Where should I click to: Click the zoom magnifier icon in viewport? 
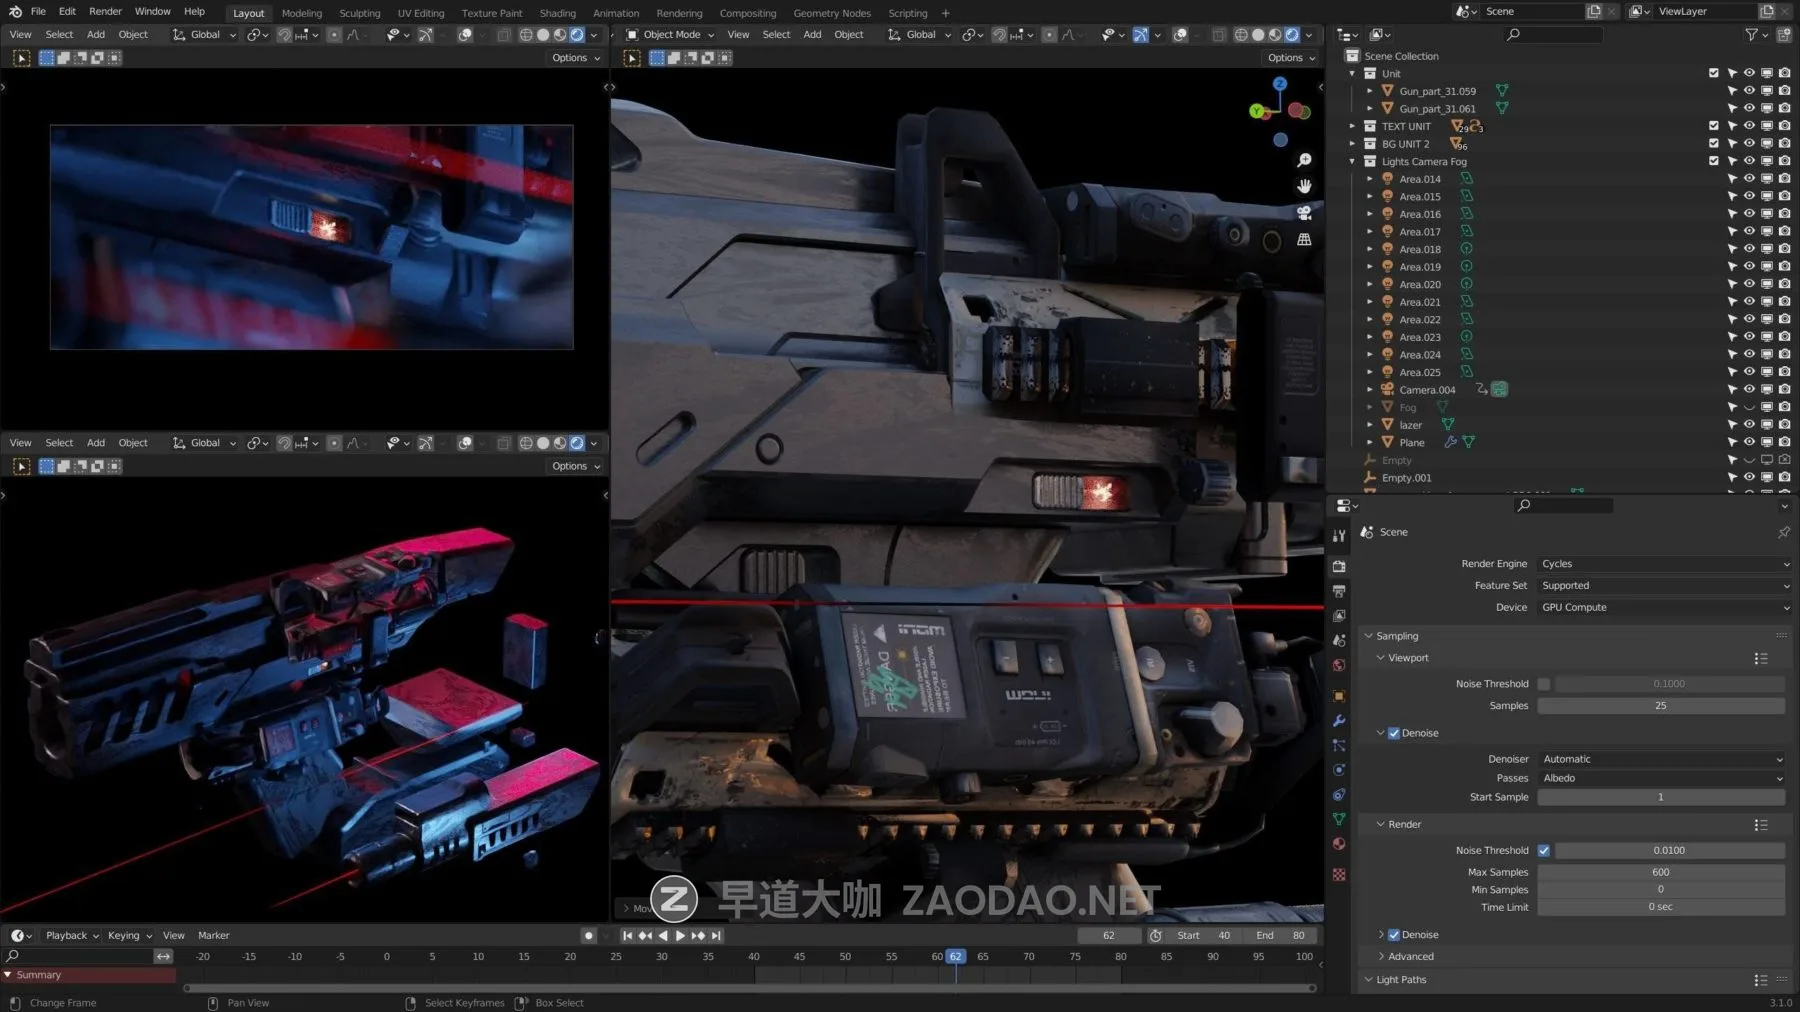pyautogui.click(x=1304, y=160)
